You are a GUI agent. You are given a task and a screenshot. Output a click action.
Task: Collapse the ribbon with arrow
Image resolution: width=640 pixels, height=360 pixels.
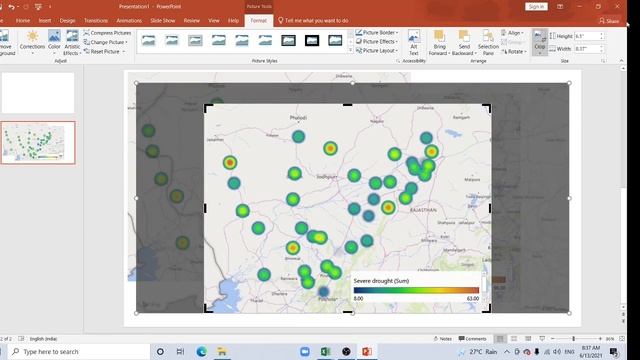(621, 61)
